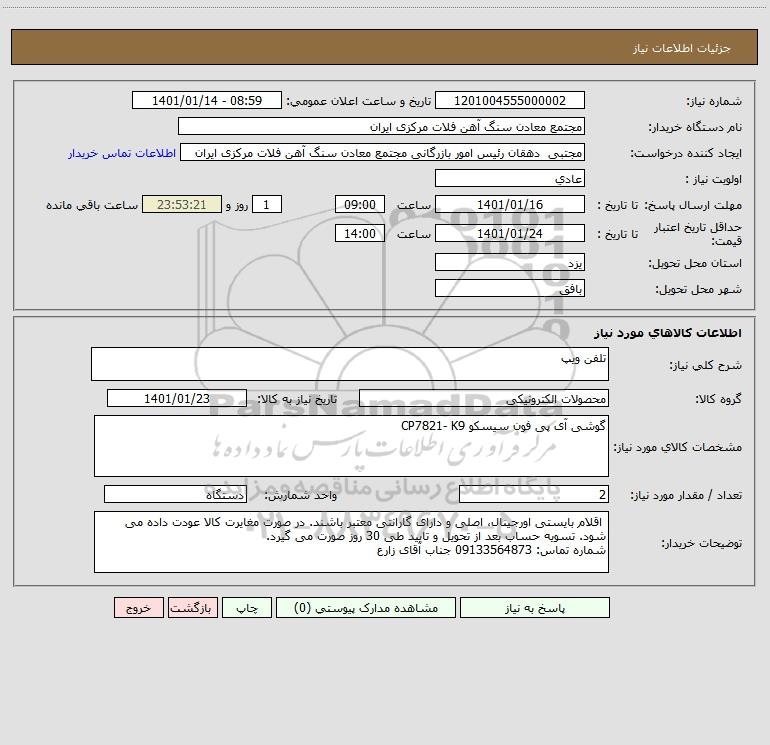The height and width of the screenshot is (745, 770).
Task: Click the response deadline time 09:00
Action: tap(359, 204)
